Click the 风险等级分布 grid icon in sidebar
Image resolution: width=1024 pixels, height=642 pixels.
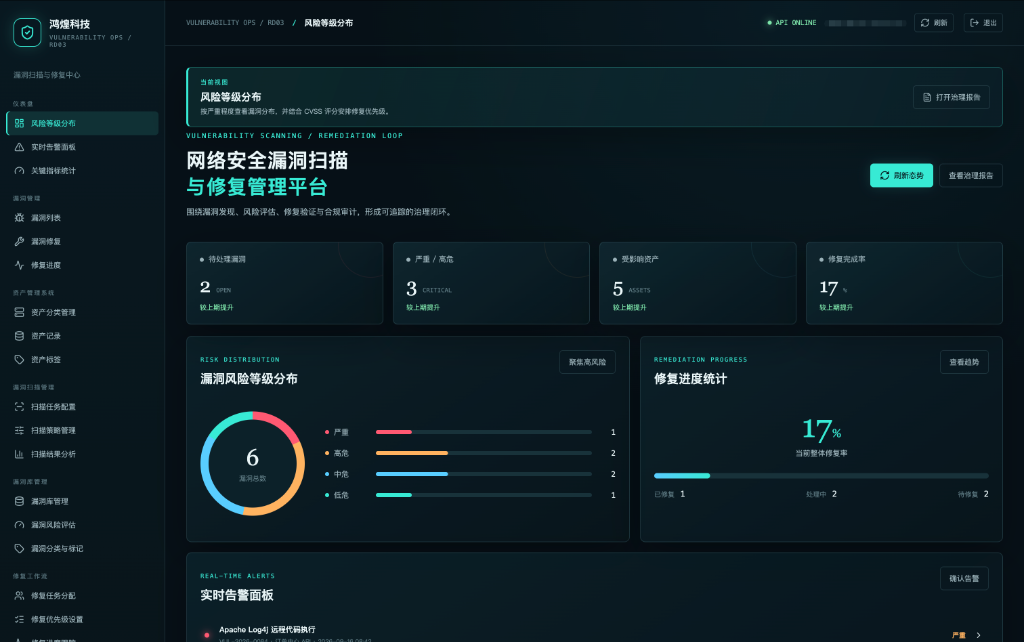[20, 123]
